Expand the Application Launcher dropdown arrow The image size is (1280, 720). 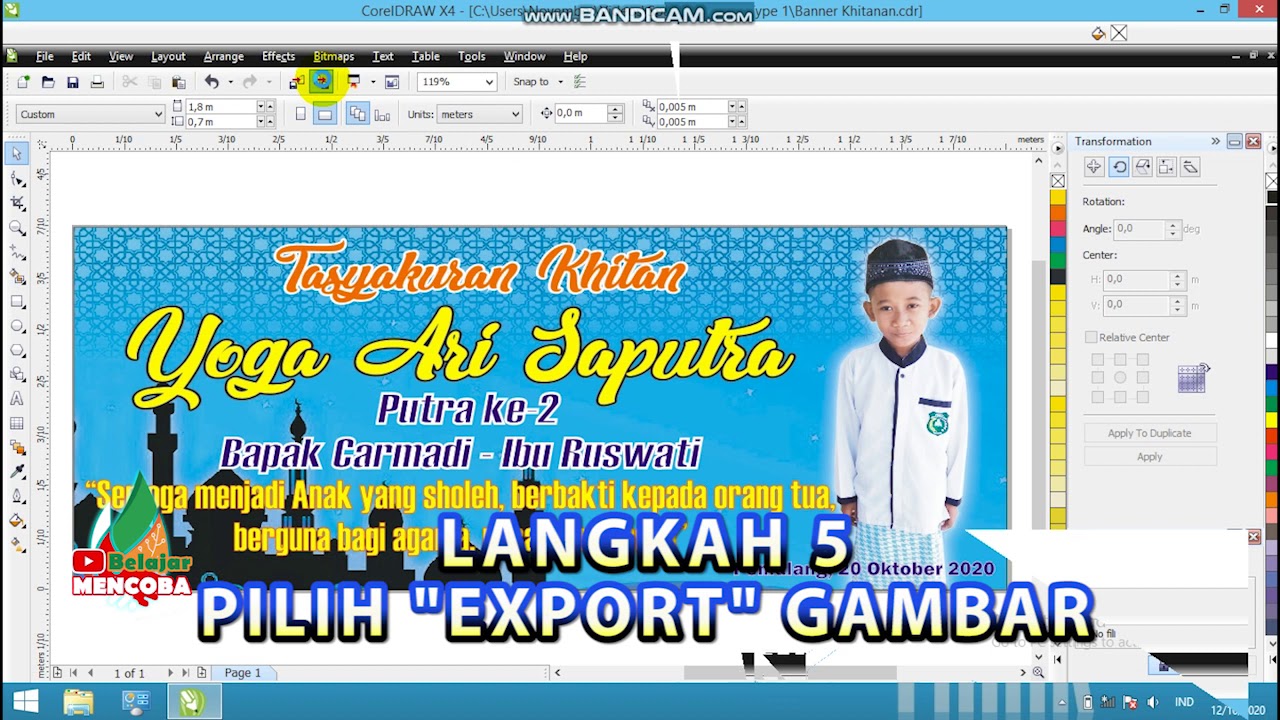pos(372,82)
